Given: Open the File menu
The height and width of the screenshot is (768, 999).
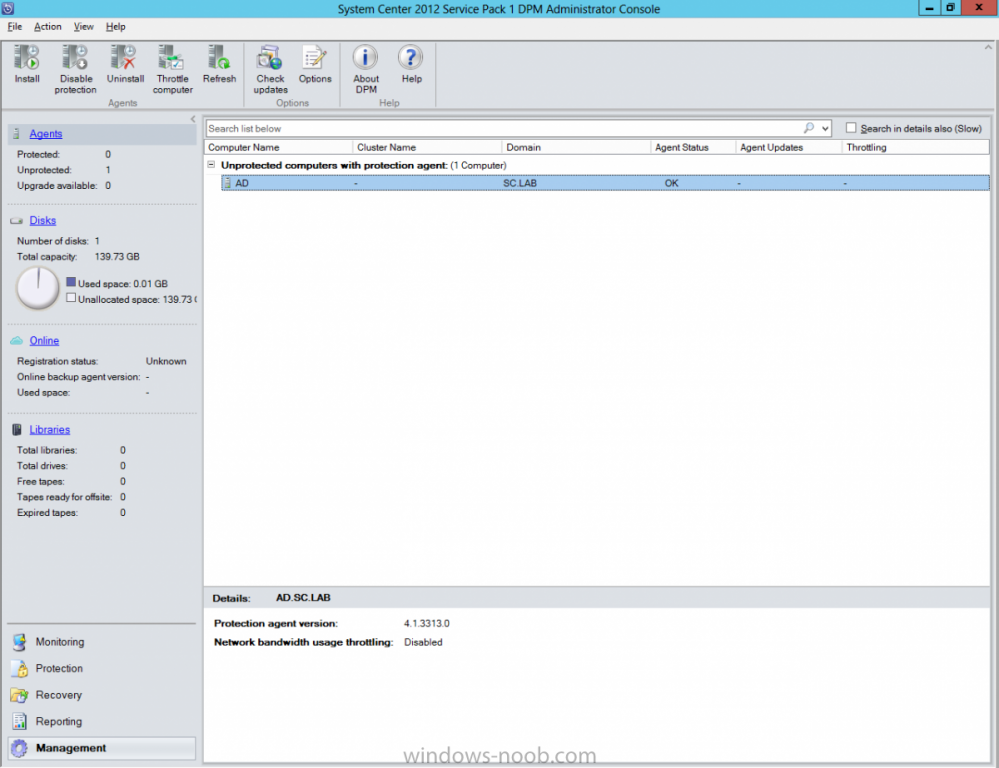Looking at the screenshot, I should click(15, 27).
